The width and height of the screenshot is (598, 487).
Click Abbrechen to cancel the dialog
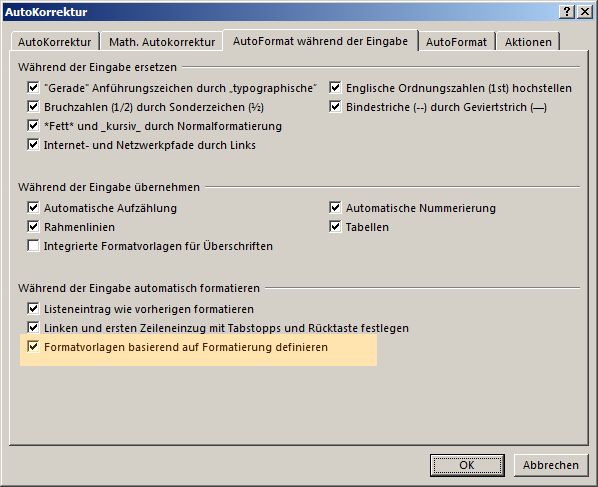(x=551, y=465)
